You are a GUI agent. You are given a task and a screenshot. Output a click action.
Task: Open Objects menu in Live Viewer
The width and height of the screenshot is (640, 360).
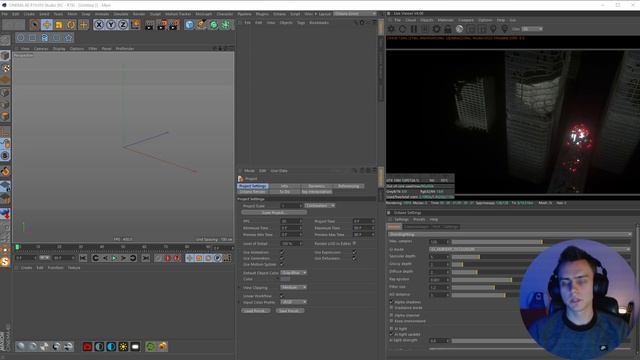pyautogui.click(x=427, y=20)
